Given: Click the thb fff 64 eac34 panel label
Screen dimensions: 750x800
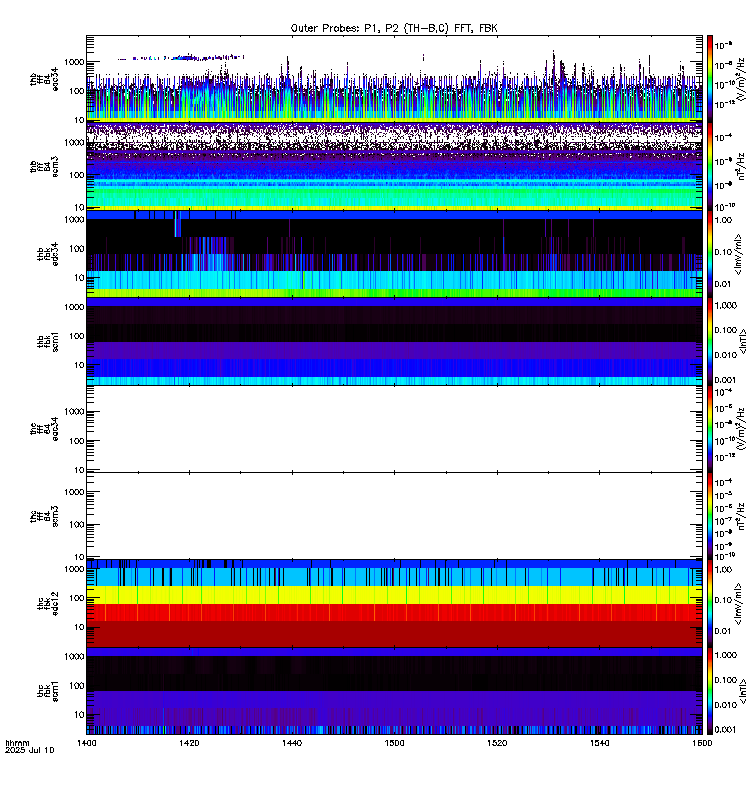Looking at the screenshot, I should click(x=44, y=80).
